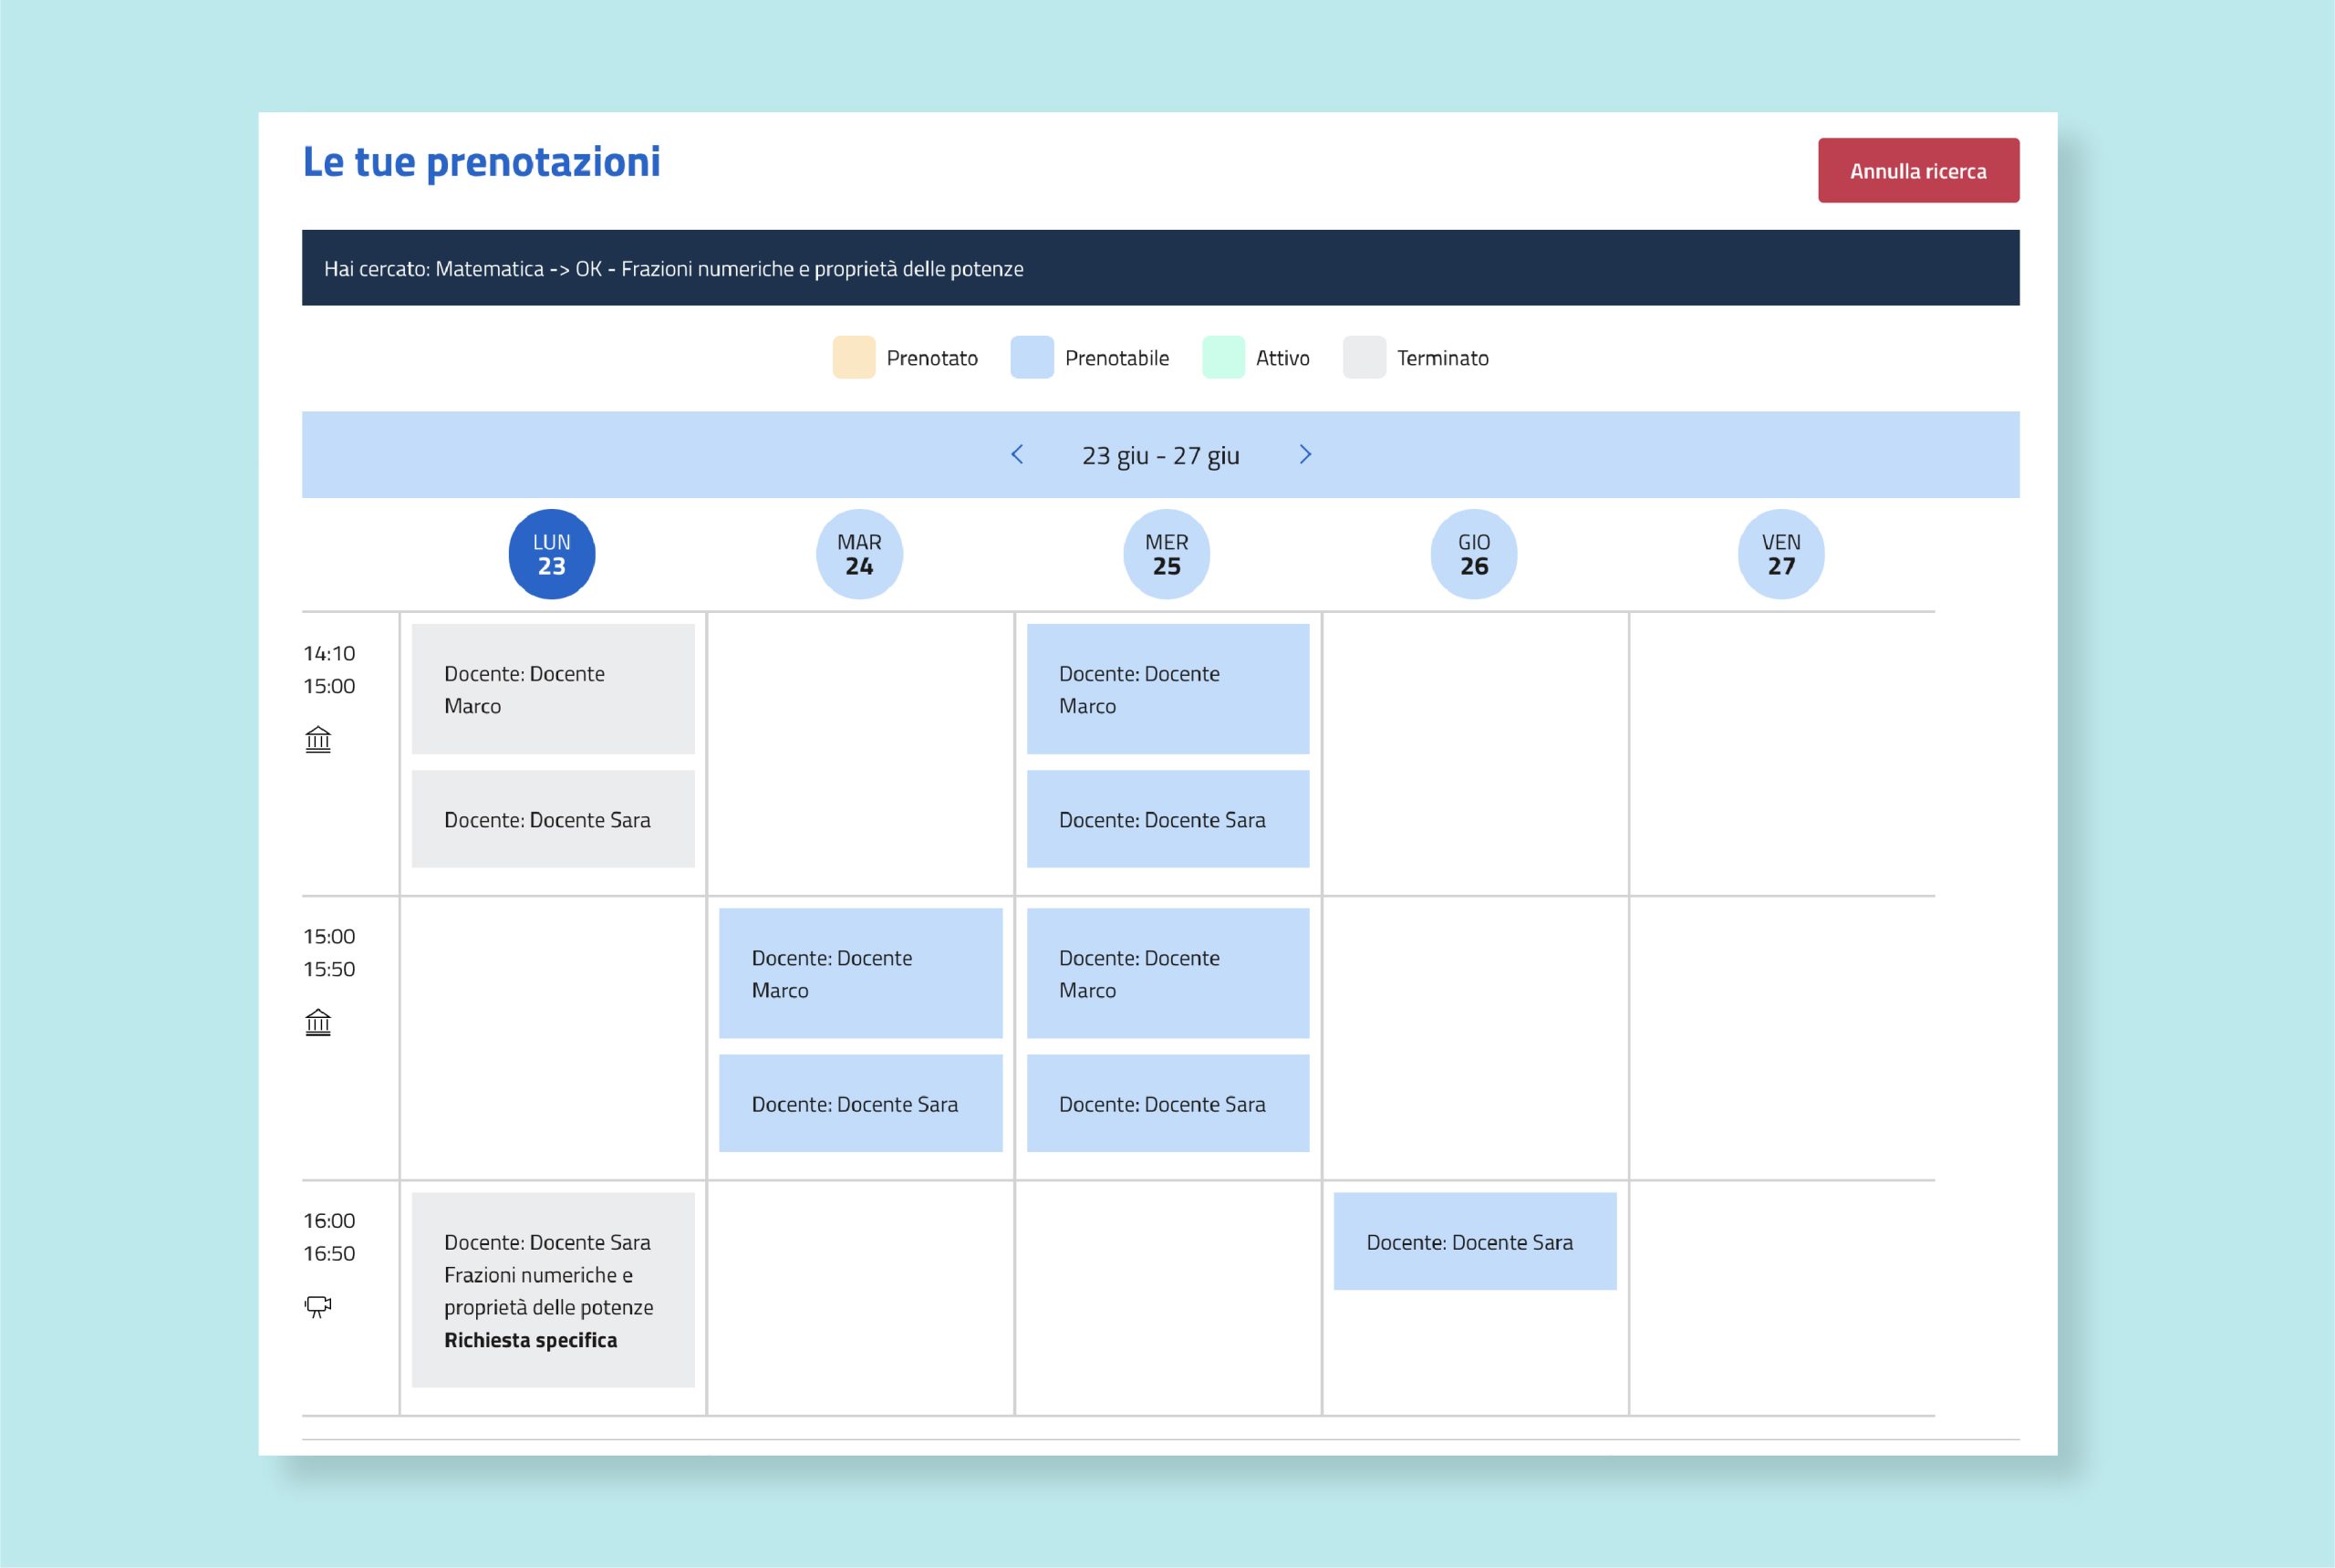
Task: Switch to MAR 24 day
Action: (859, 554)
